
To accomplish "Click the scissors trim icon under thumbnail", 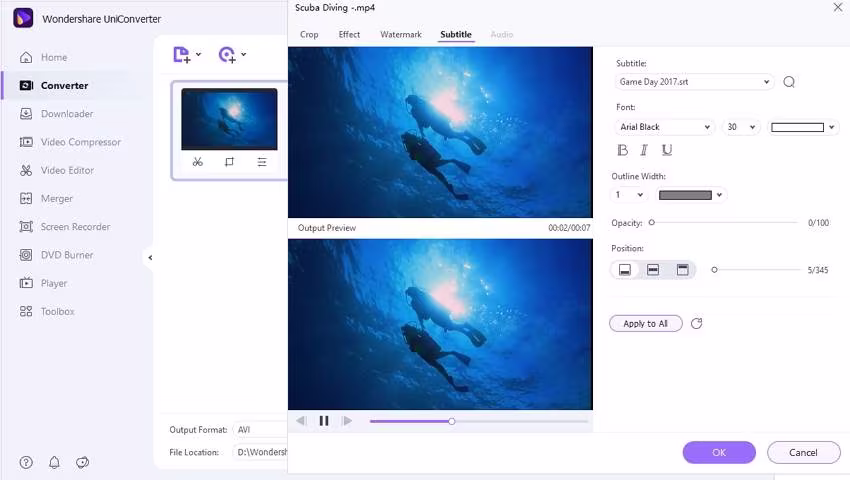I will [197, 162].
